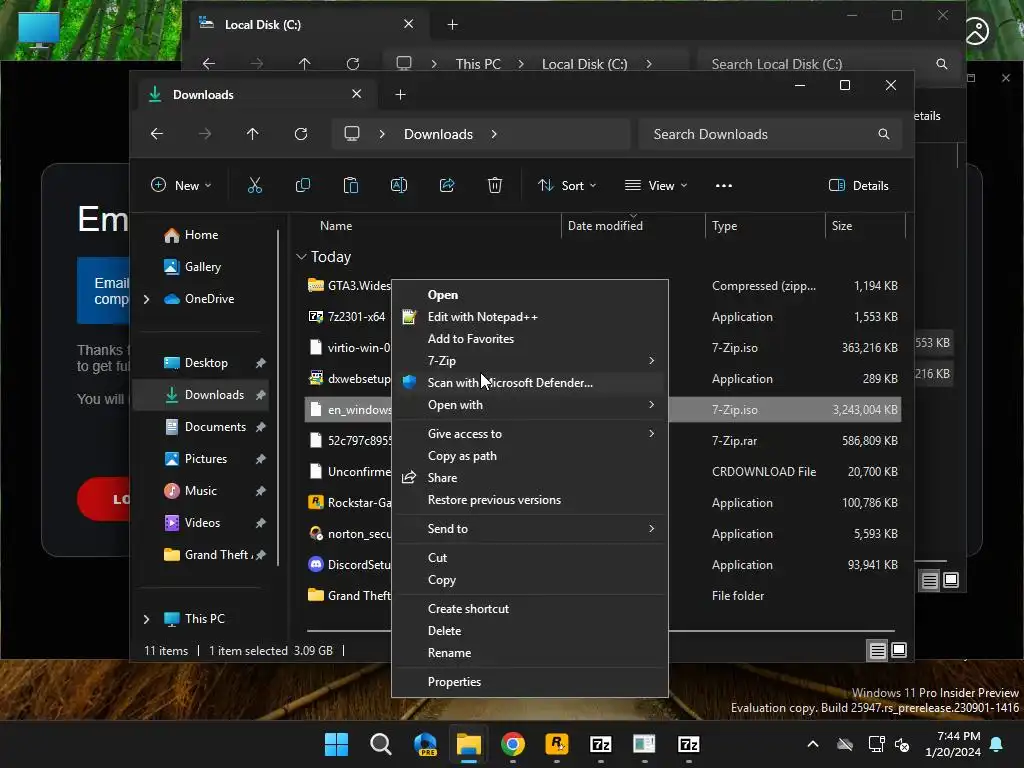1024x768 pixels.
Task: Go back in Downloads window
Action: click(157, 134)
